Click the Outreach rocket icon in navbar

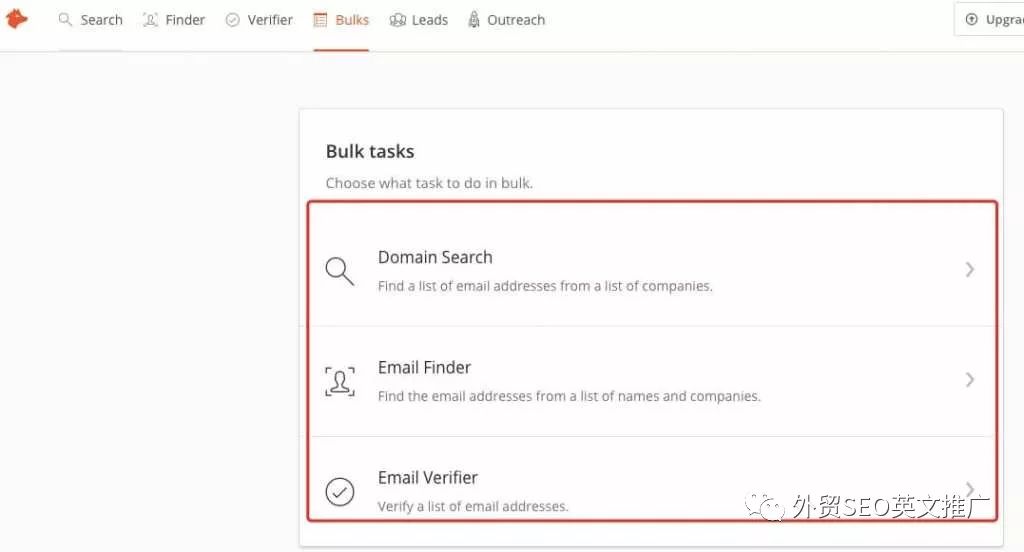click(474, 20)
